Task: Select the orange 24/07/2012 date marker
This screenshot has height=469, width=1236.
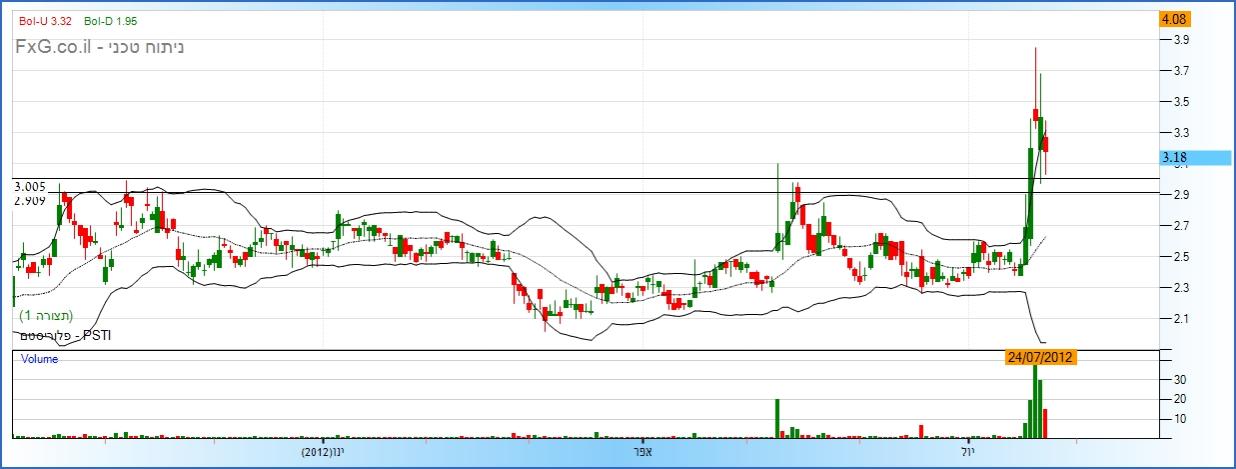Action: (1041, 357)
